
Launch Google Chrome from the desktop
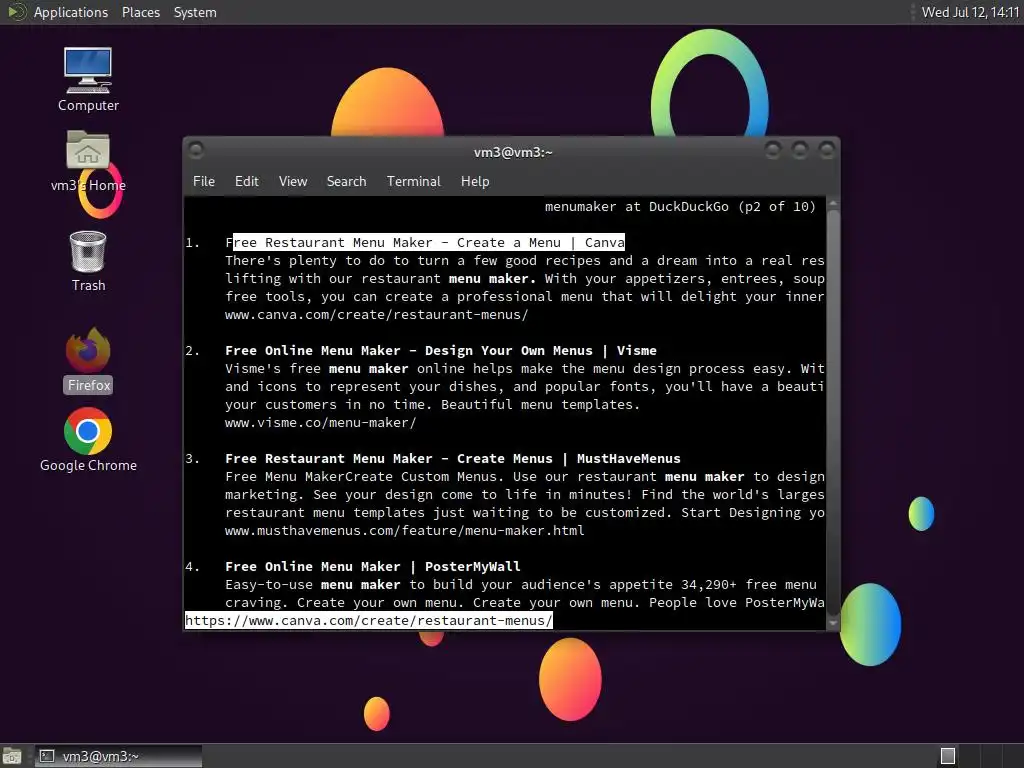coord(88,440)
